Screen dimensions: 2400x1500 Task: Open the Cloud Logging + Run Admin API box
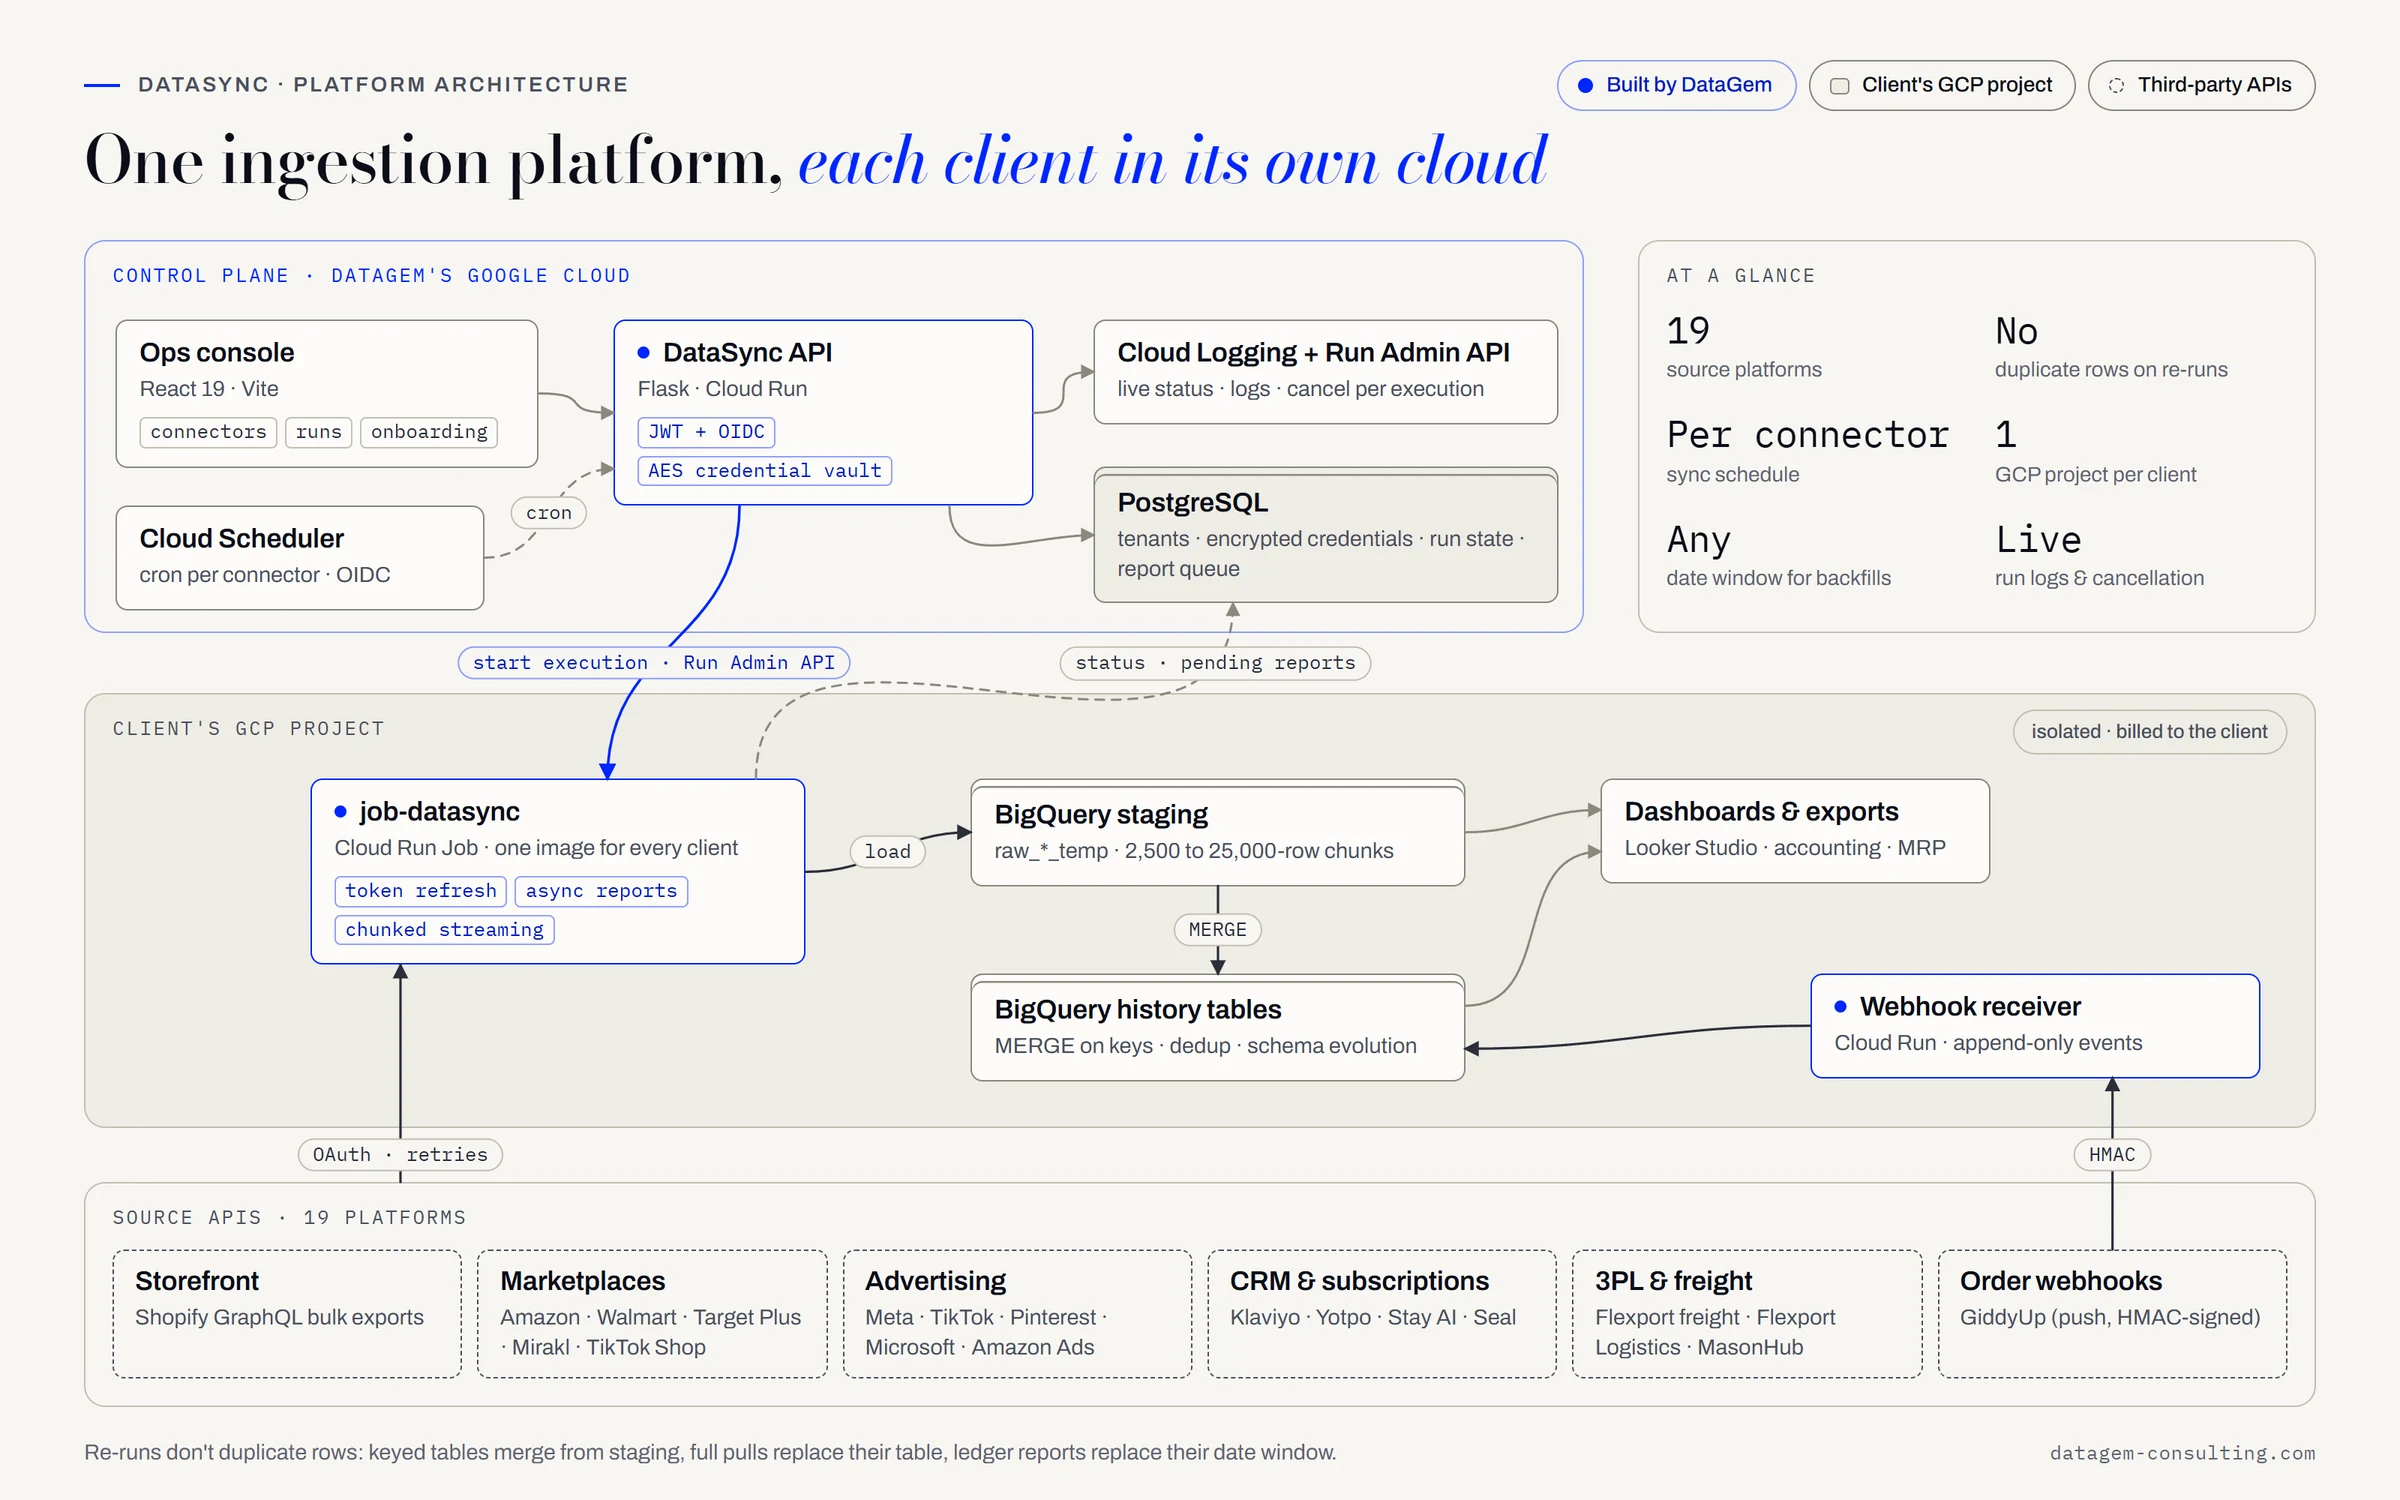pyautogui.click(x=1326, y=372)
